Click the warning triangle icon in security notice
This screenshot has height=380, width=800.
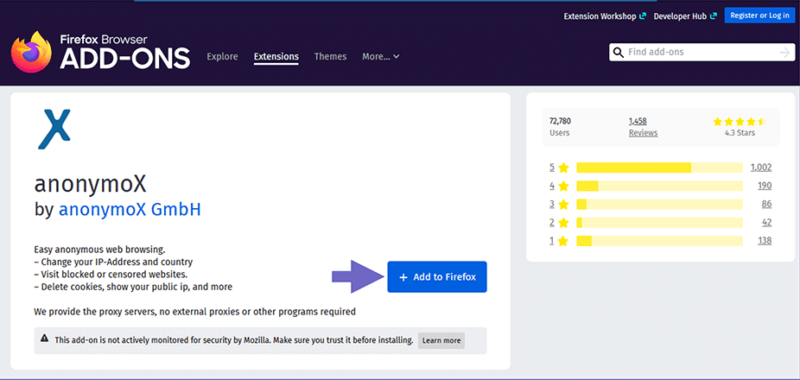coord(44,338)
